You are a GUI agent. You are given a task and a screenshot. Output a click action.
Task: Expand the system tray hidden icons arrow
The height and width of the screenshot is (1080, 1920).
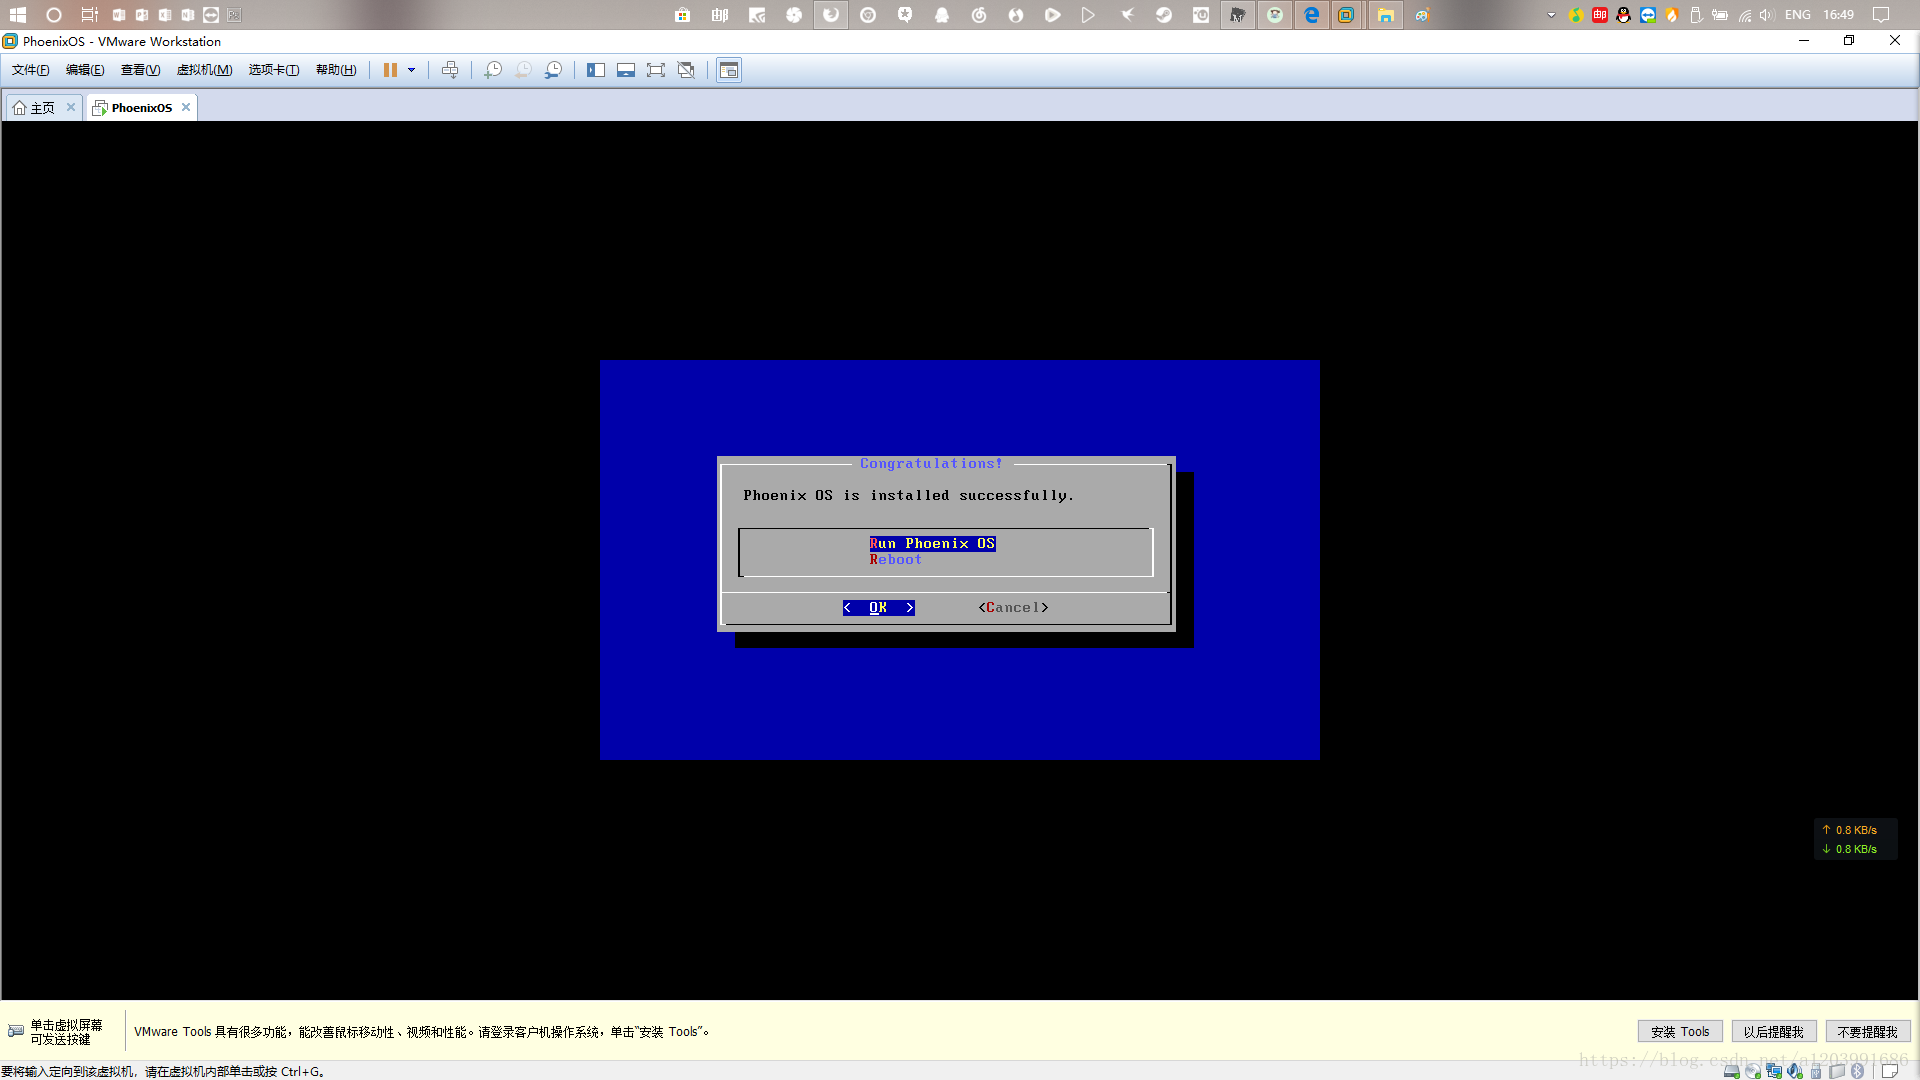coord(1551,15)
